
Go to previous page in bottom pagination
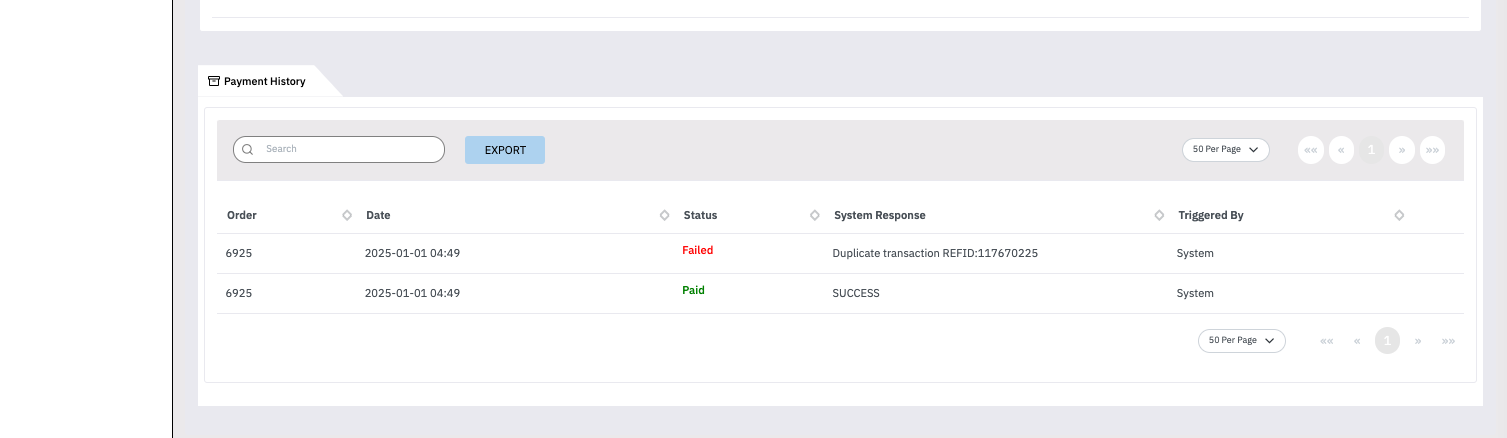point(1357,341)
